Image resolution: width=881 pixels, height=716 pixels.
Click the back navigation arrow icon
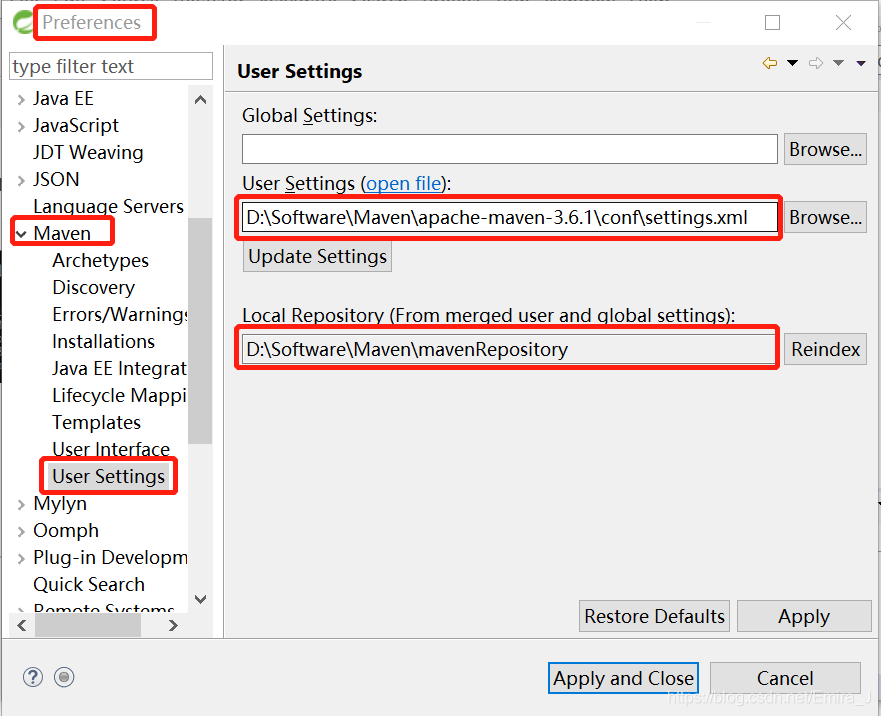[x=769, y=63]
